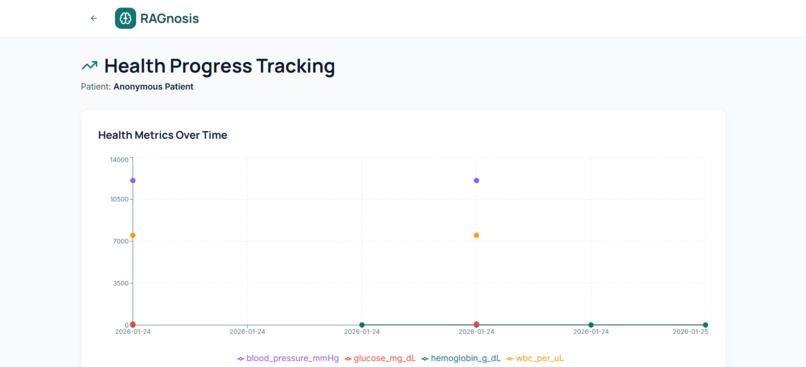Click the first orange WBC data point
This screenshot has width=806, height=367.
pyautogui.click(x=133, y=235)
